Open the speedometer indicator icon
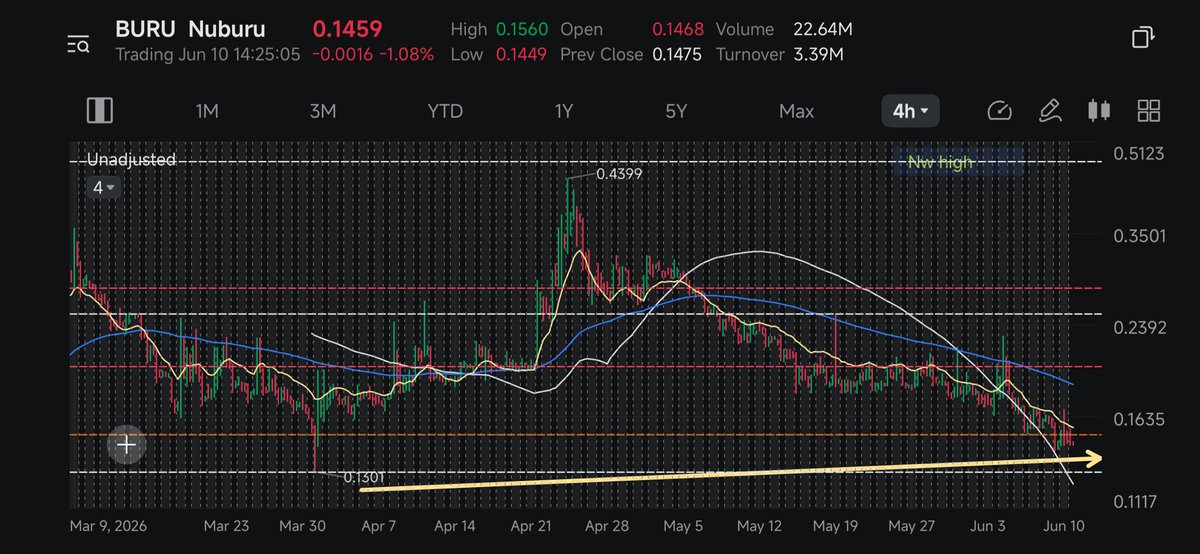This screenshot has width=1200, height=554. coord(999,111)
